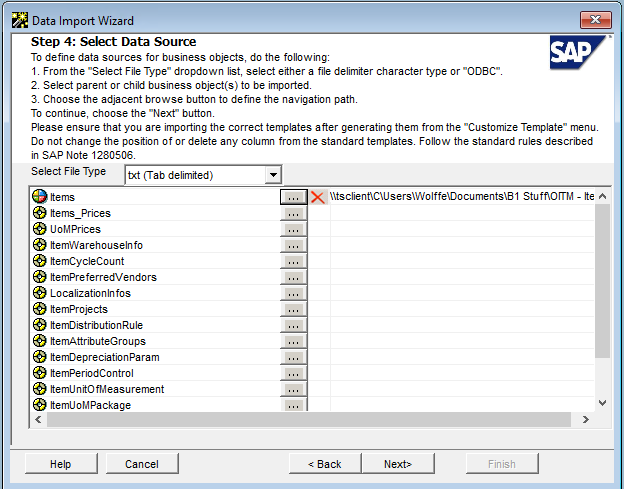
Task: Browse for the LocalizationInfos source file
Action: coord(293,294)
